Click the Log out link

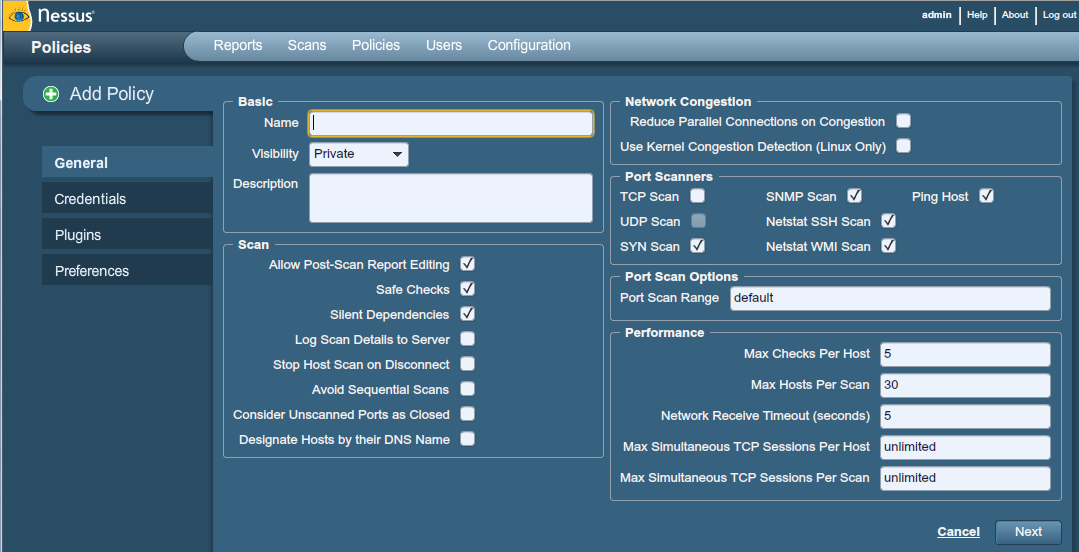1059,14
